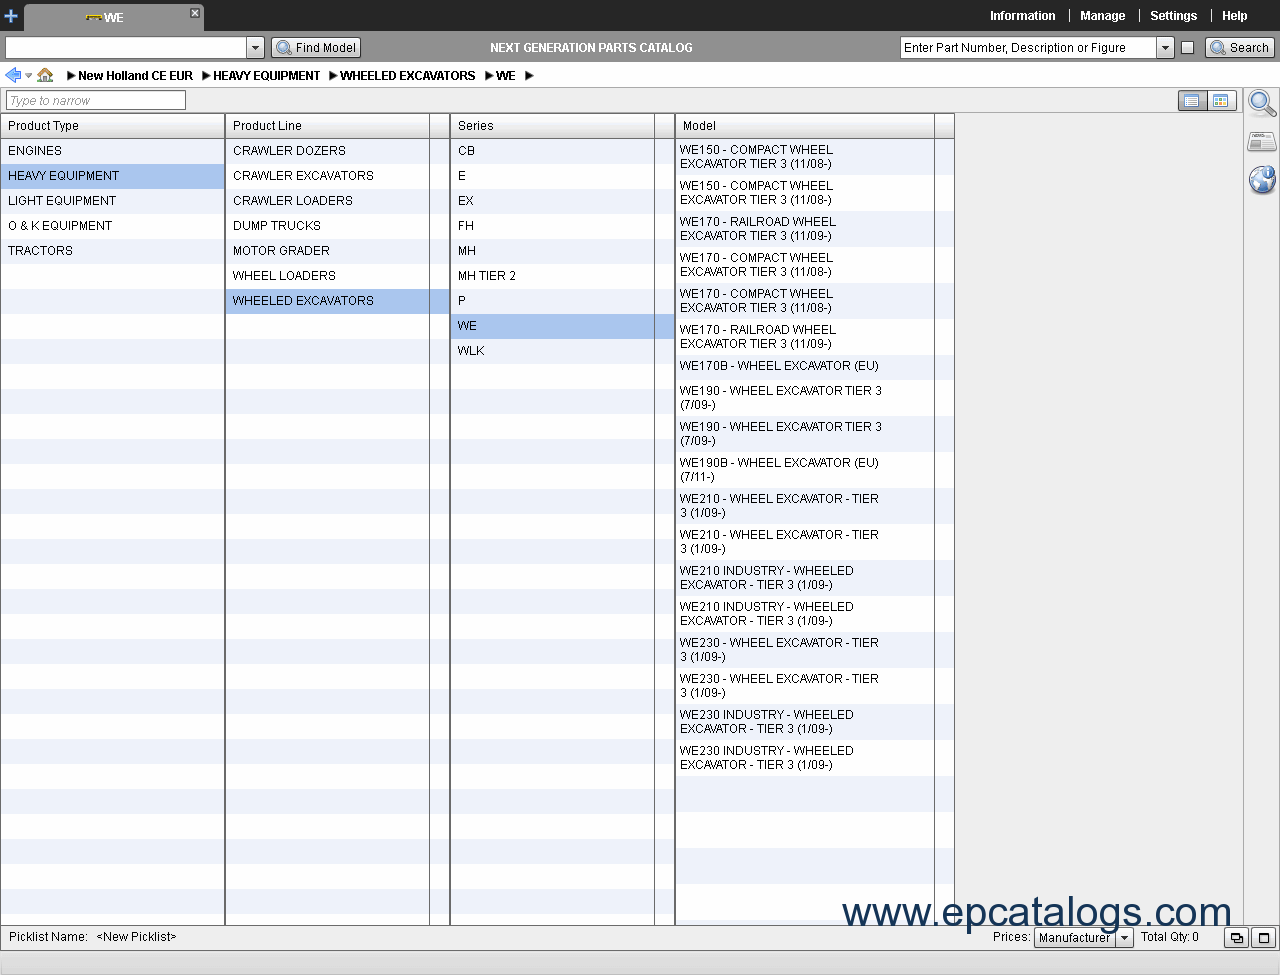Click the Model column header
This screenshot has height=975, width=1280.
click(x=805, y=126)
